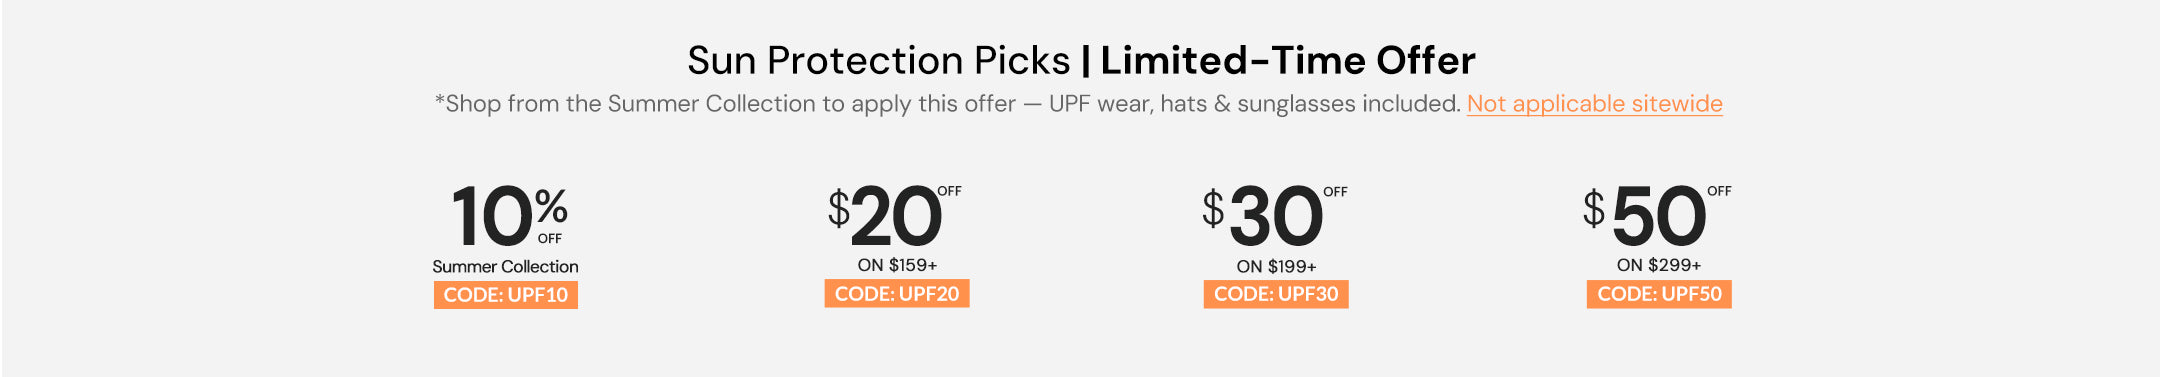Viewport: 2160px width, 377px height.
Task: Open the 'Not applicable sitewide' link
Action: click(1594, 104)
